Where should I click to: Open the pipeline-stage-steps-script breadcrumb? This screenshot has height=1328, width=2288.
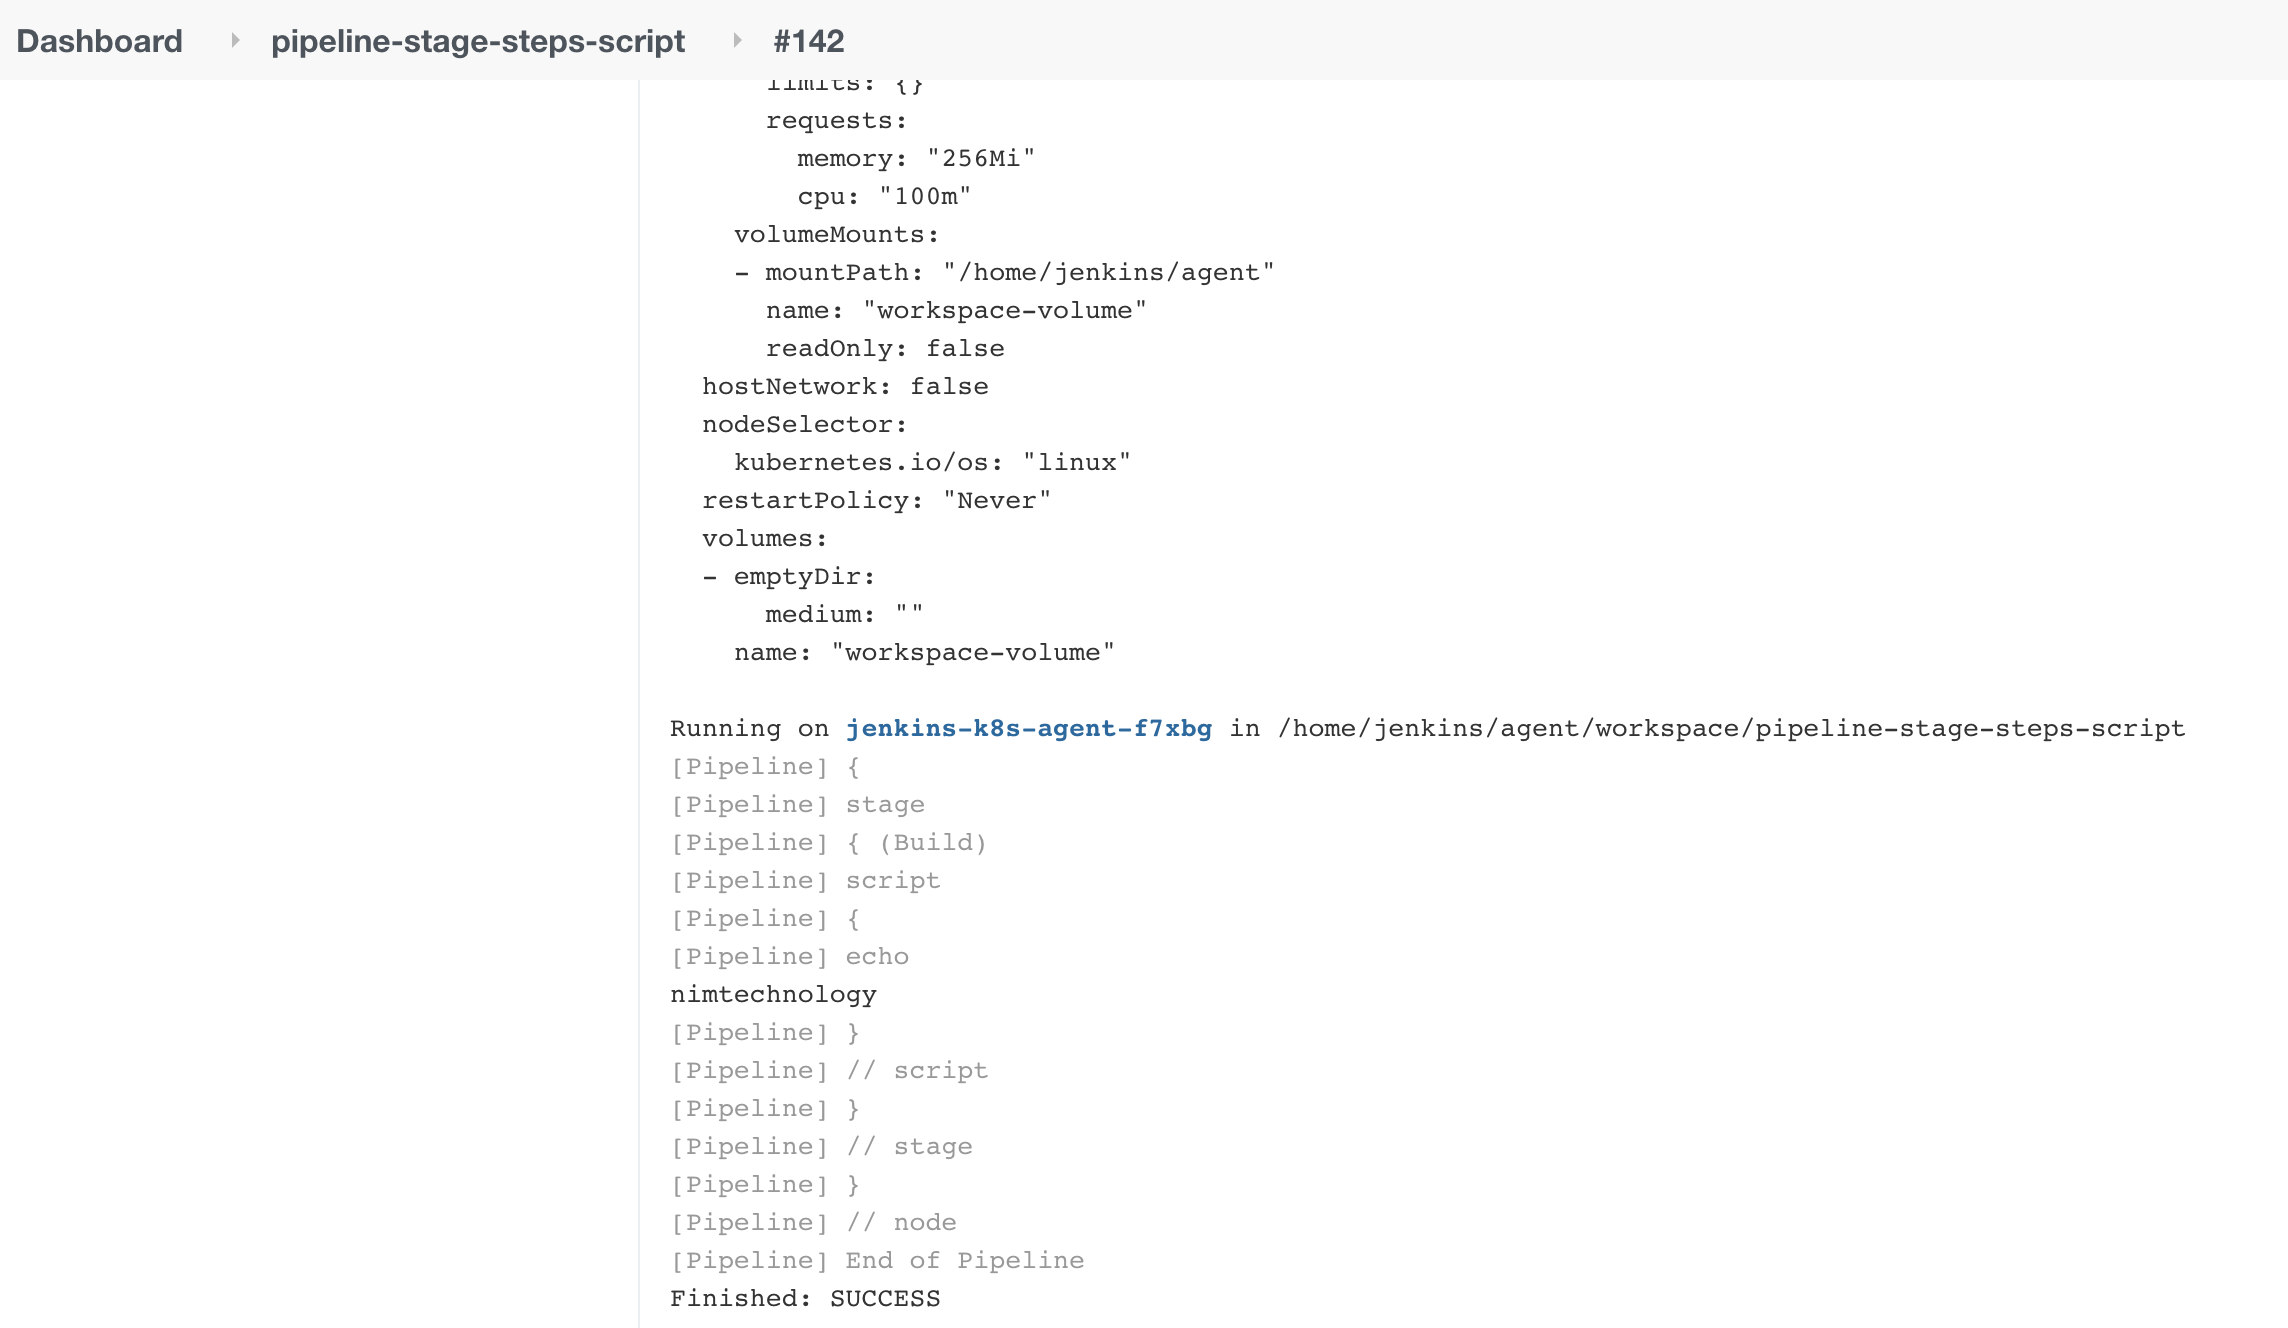[478, 41]
